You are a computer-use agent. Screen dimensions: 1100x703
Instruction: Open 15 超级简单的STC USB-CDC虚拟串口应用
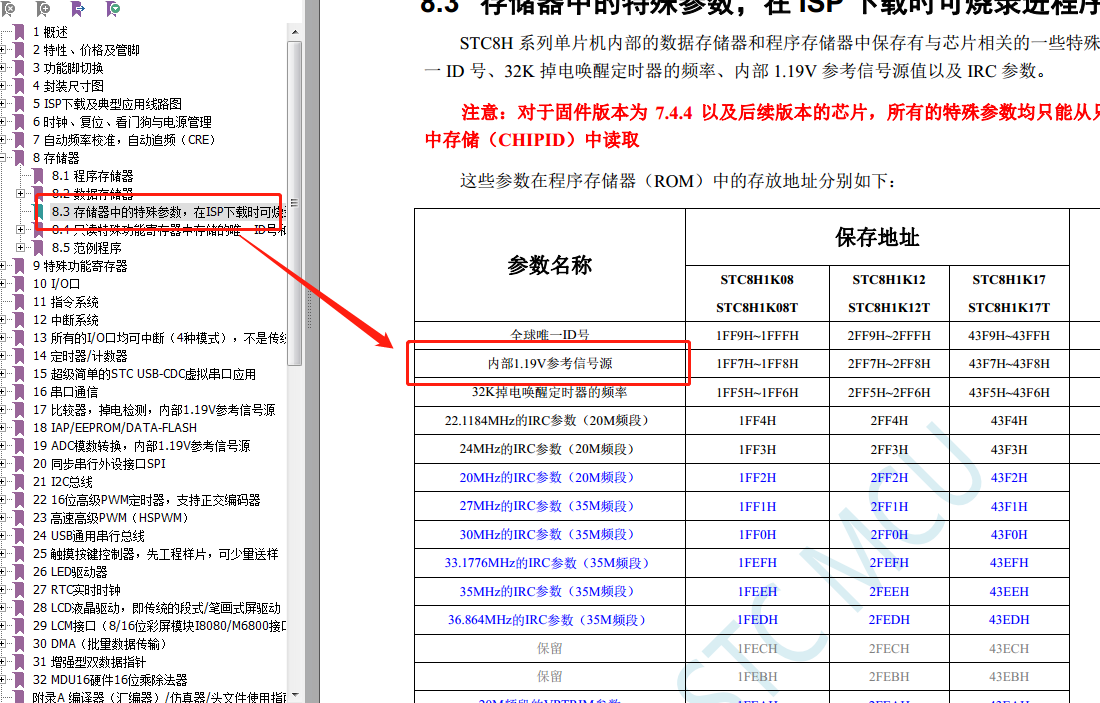[x=145, y=374]
